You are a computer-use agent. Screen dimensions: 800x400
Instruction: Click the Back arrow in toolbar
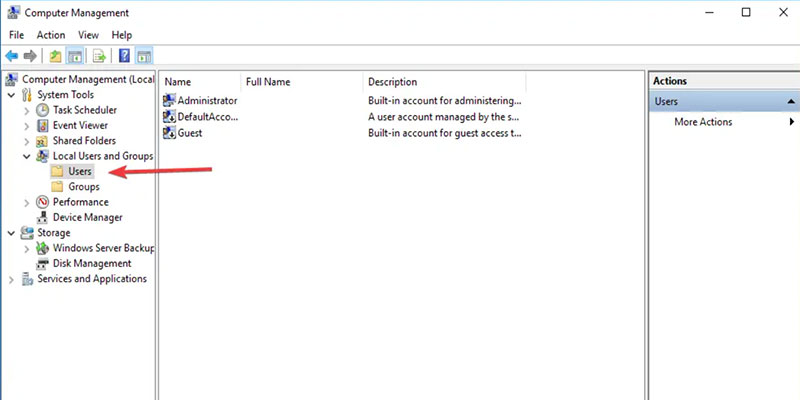(12, 55)
